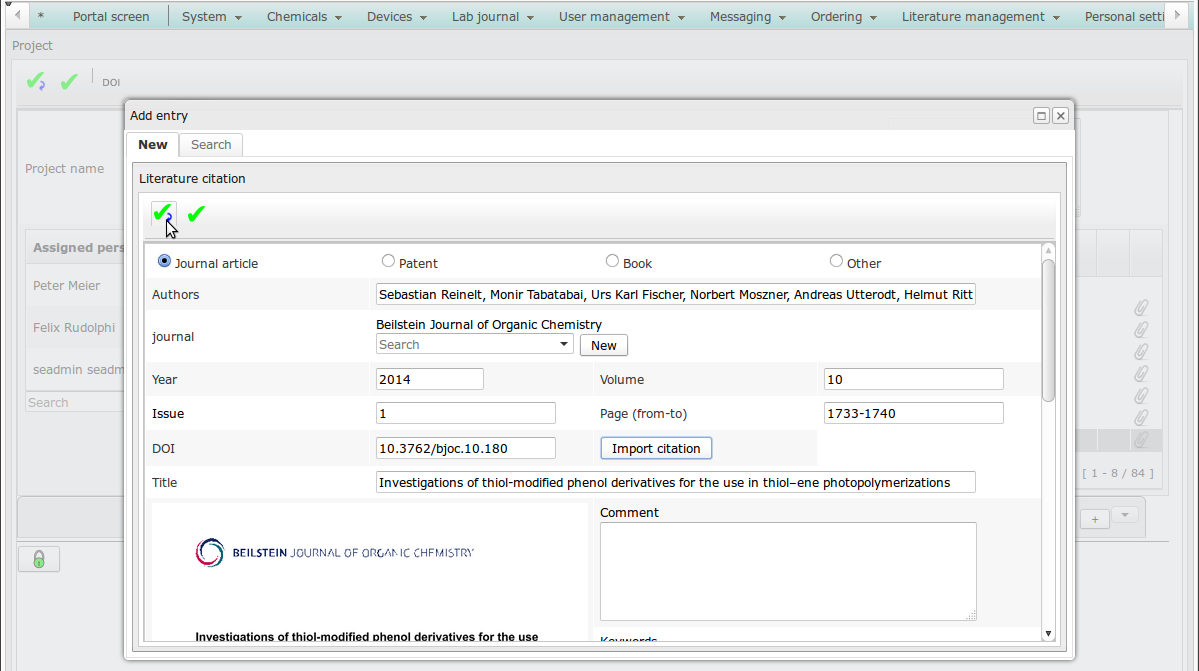Open the Chemicals menu dropdown
Screen dimensions: 1199x671
pos(304,17)
